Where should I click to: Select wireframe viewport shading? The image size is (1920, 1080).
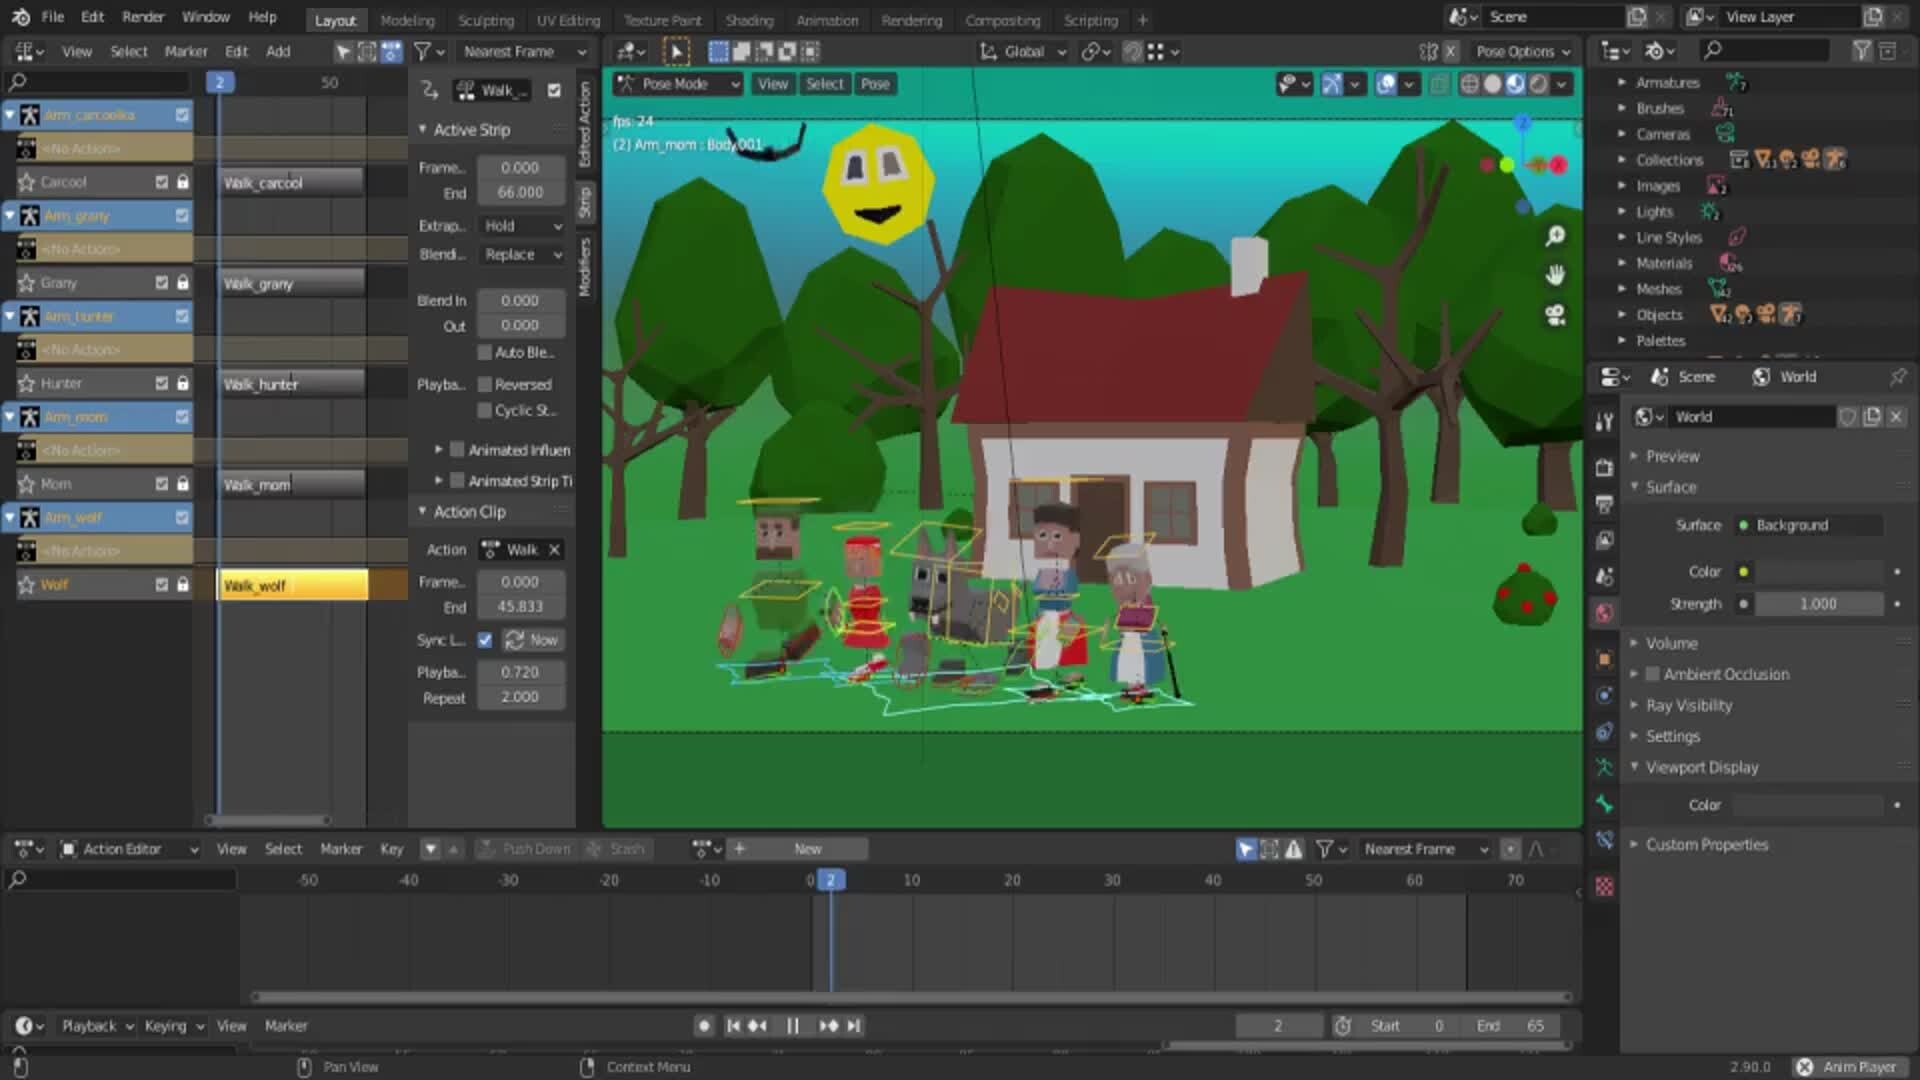point(1469,84)
